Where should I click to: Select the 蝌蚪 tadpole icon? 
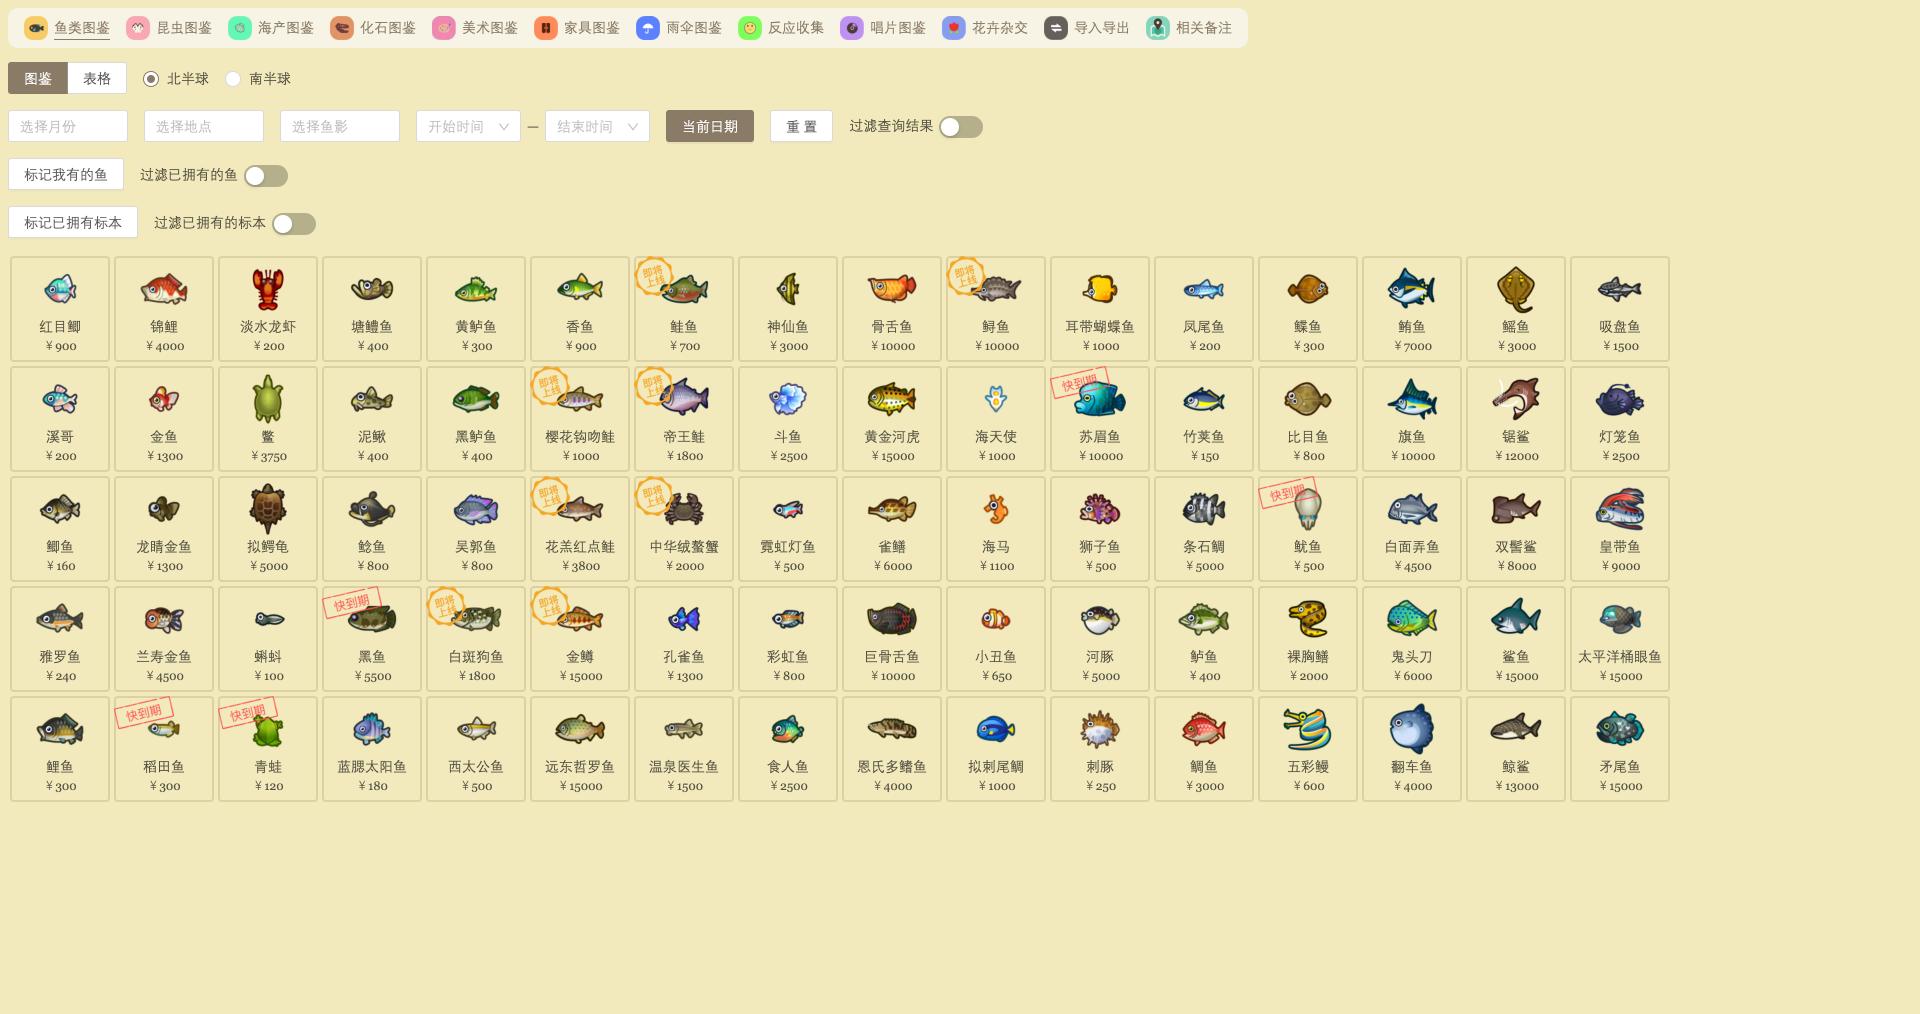268,619
